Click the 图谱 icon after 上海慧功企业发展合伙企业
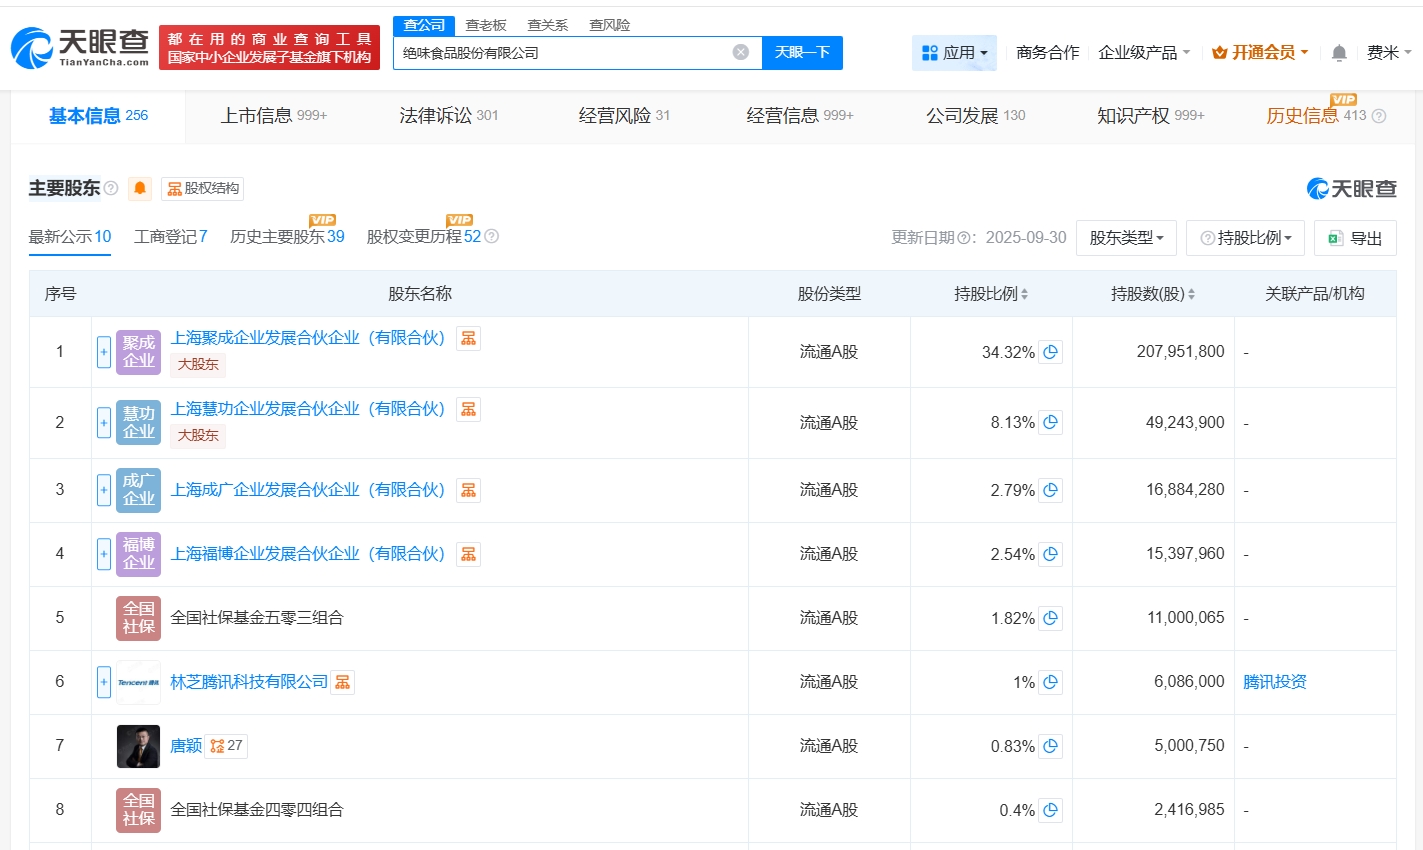 point(468,409)
